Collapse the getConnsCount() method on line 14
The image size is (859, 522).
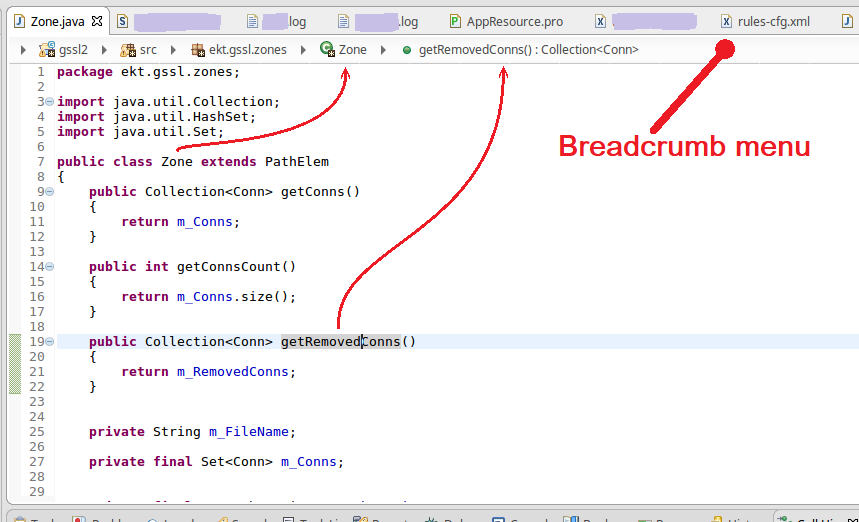(x=50, y=267)
